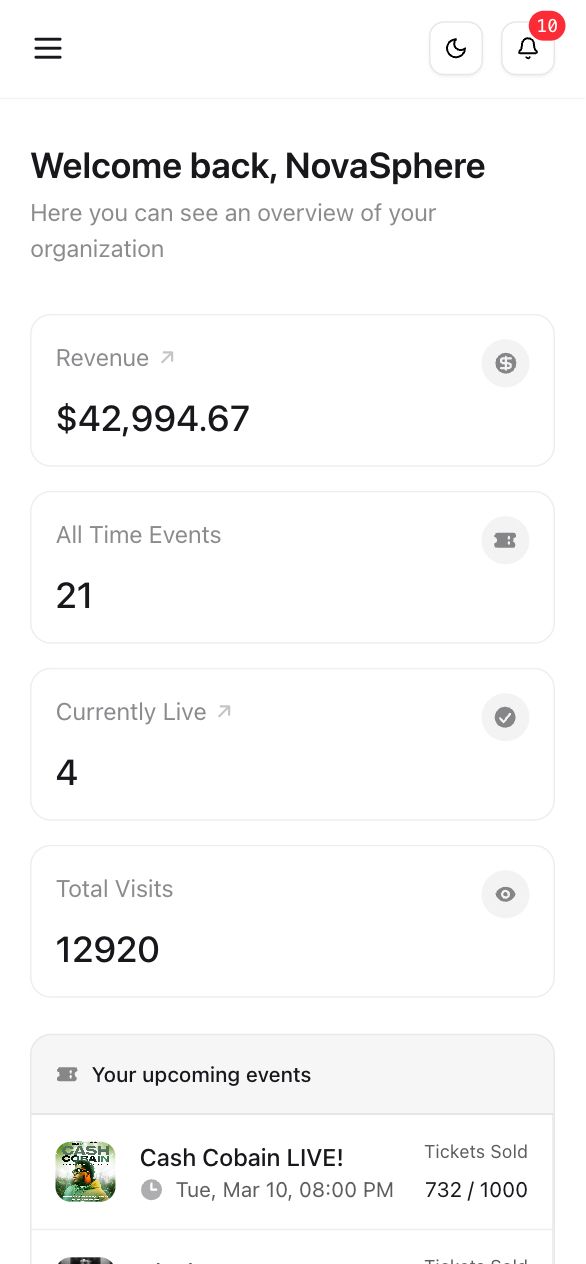Expand the Revenue card with its diagonal arrow
Viewport: 586px width, 1264px height.
(x=166, y=356)
